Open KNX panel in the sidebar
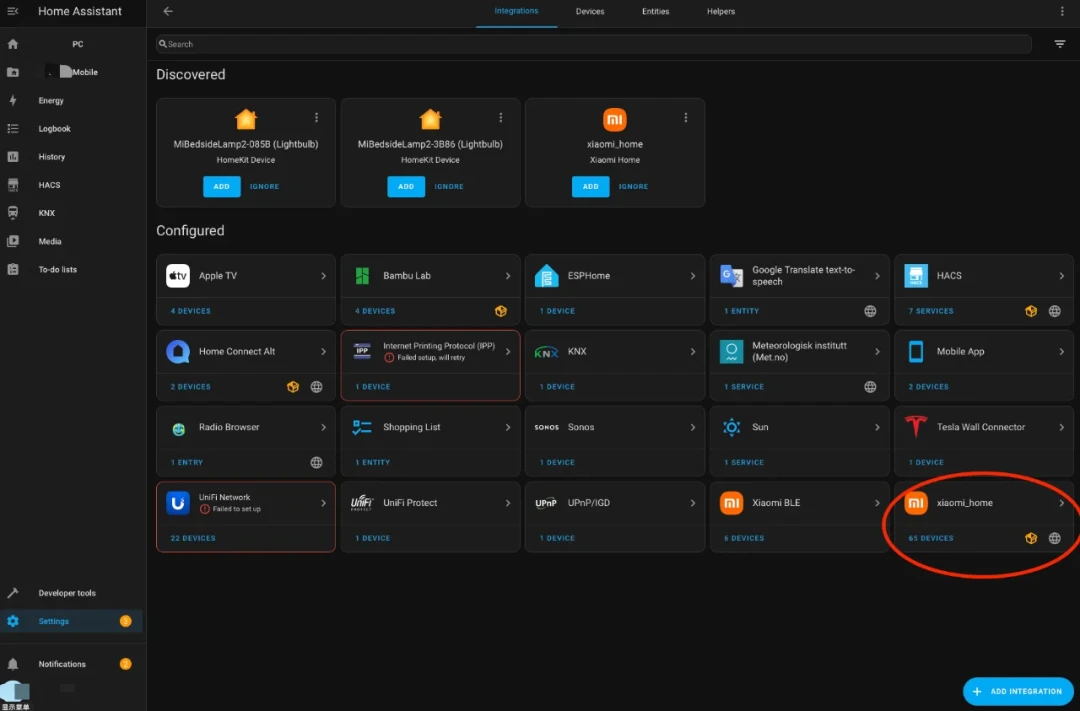 tap(72, 214)
